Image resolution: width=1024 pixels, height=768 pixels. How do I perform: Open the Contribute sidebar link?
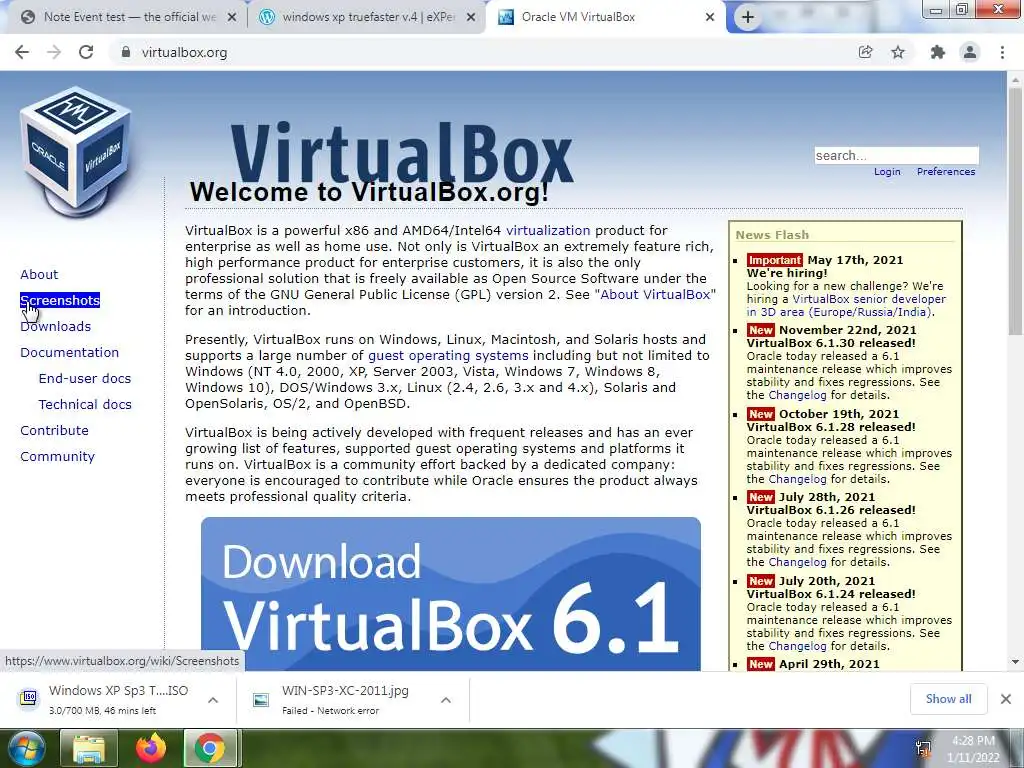pyautogui.click(x=54, y=430)
